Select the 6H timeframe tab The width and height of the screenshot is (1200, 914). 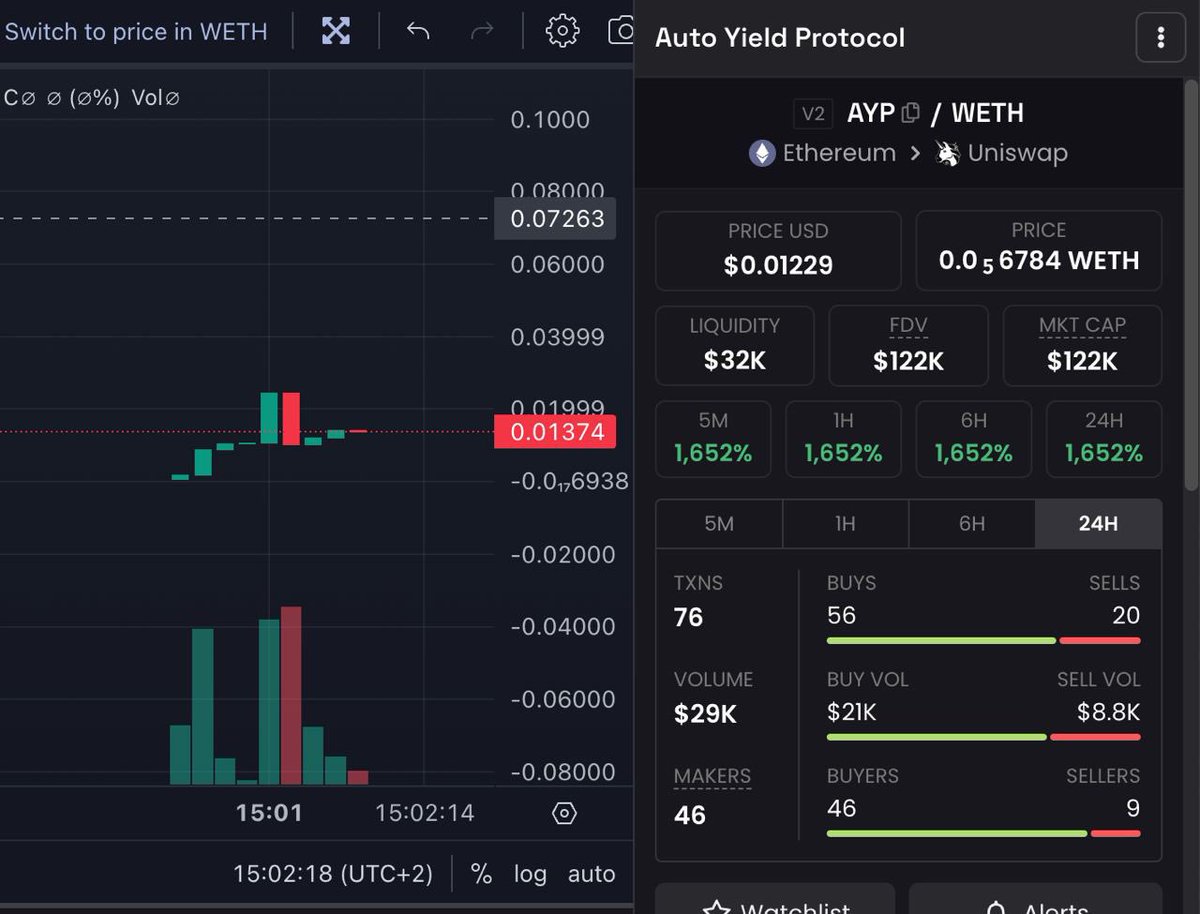[x=971, y=524]
